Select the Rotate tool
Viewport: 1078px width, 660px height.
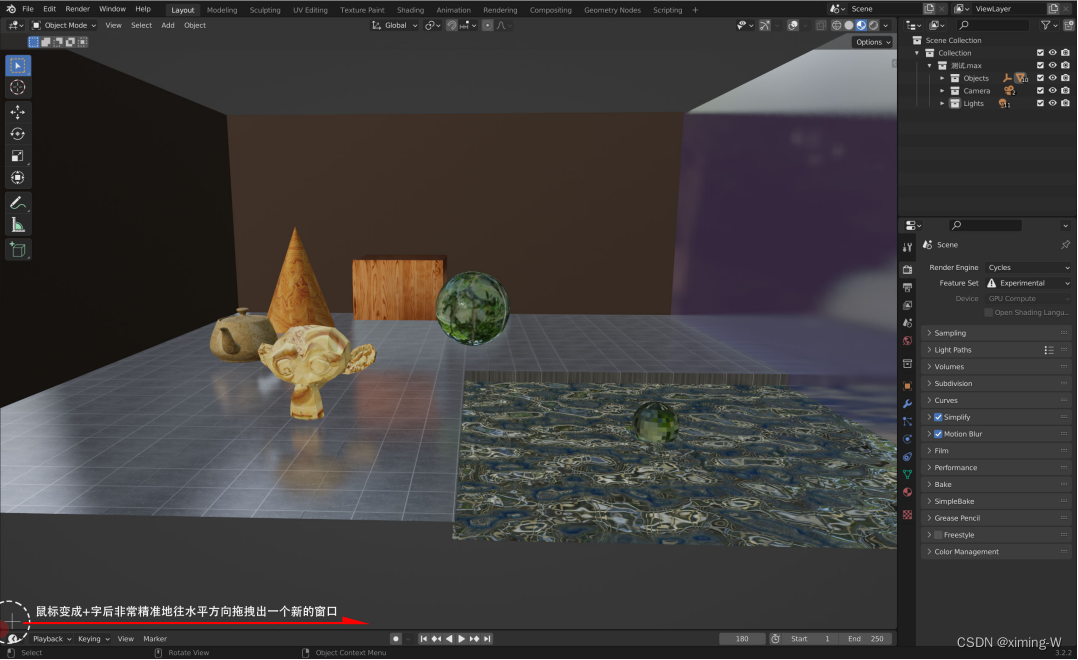tap(18, 134)
